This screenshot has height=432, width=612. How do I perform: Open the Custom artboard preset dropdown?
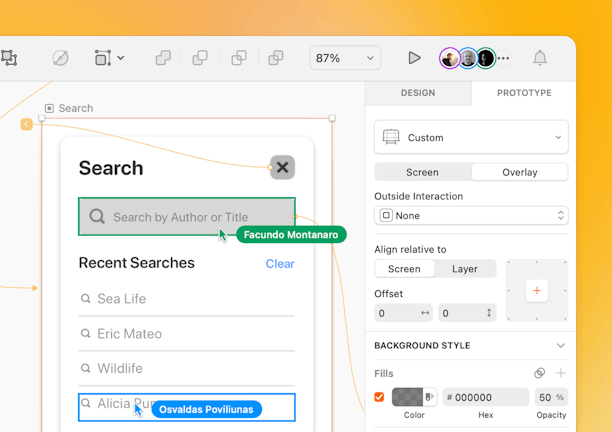471,137
